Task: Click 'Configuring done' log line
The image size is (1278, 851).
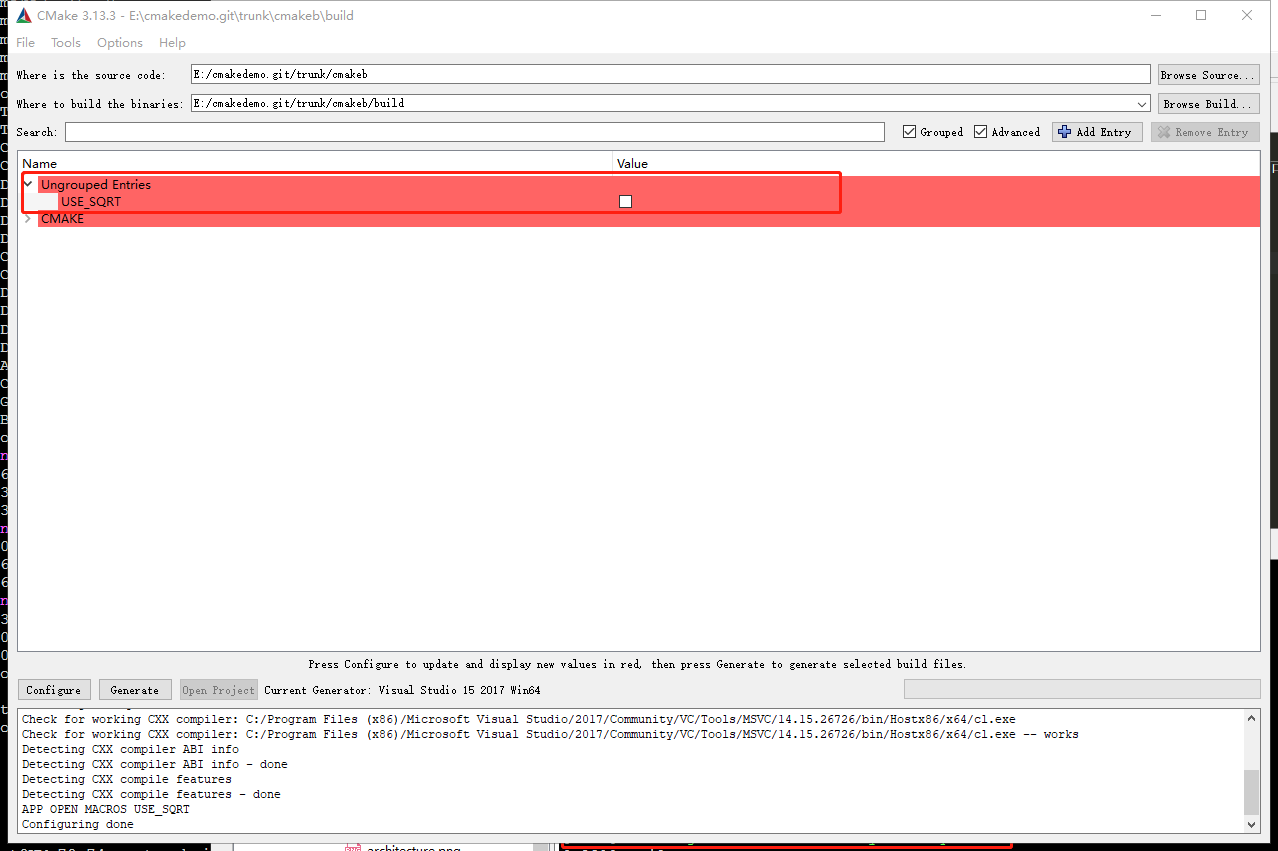Action: [x=78, y=824]
